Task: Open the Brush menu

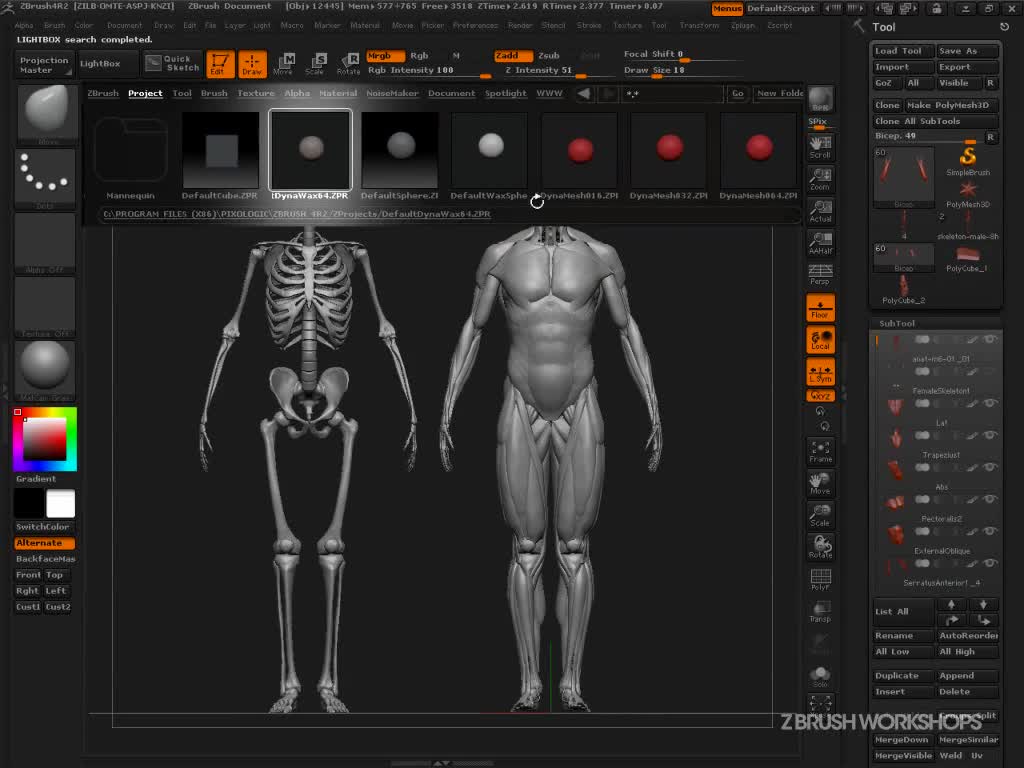Action: click(x=54, y=25)
